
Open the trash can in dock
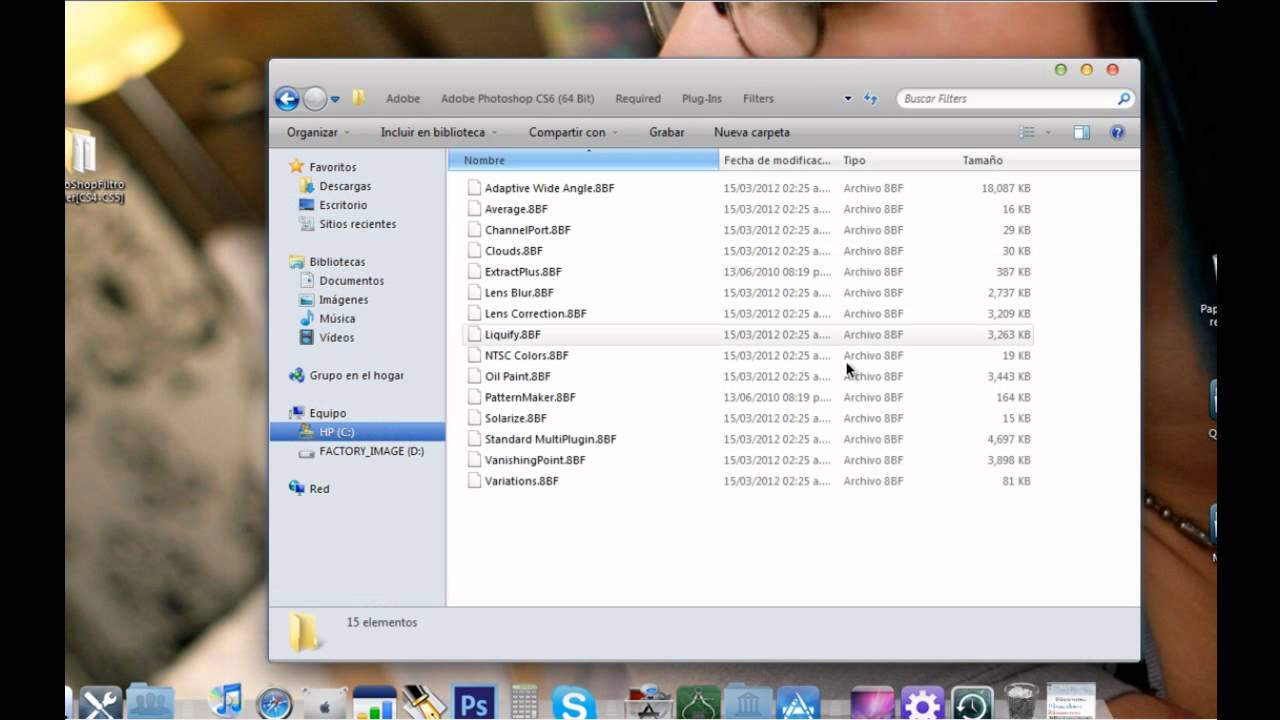click(x=1020, y=701)
